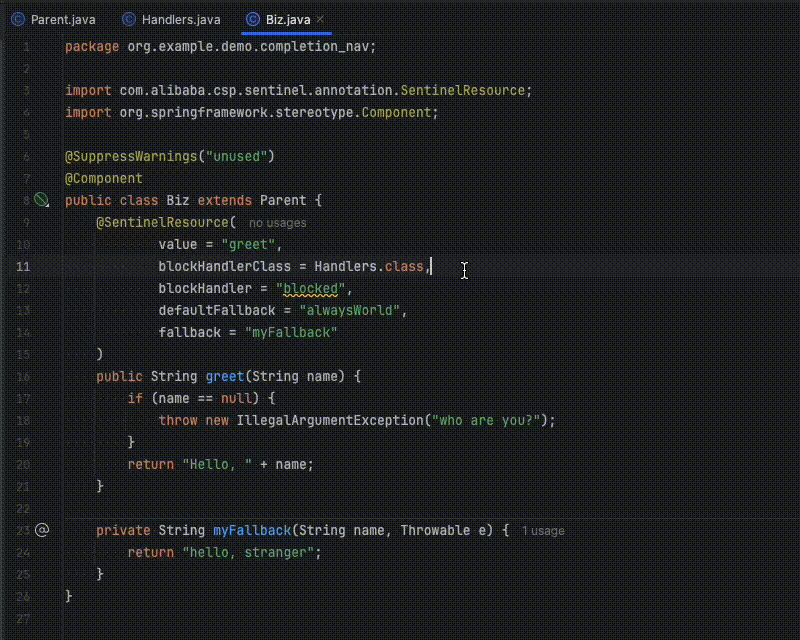Close the Biz.java tab
This screenshot has width=800, height=640.
pyautogui.click(x=320, y=19)
